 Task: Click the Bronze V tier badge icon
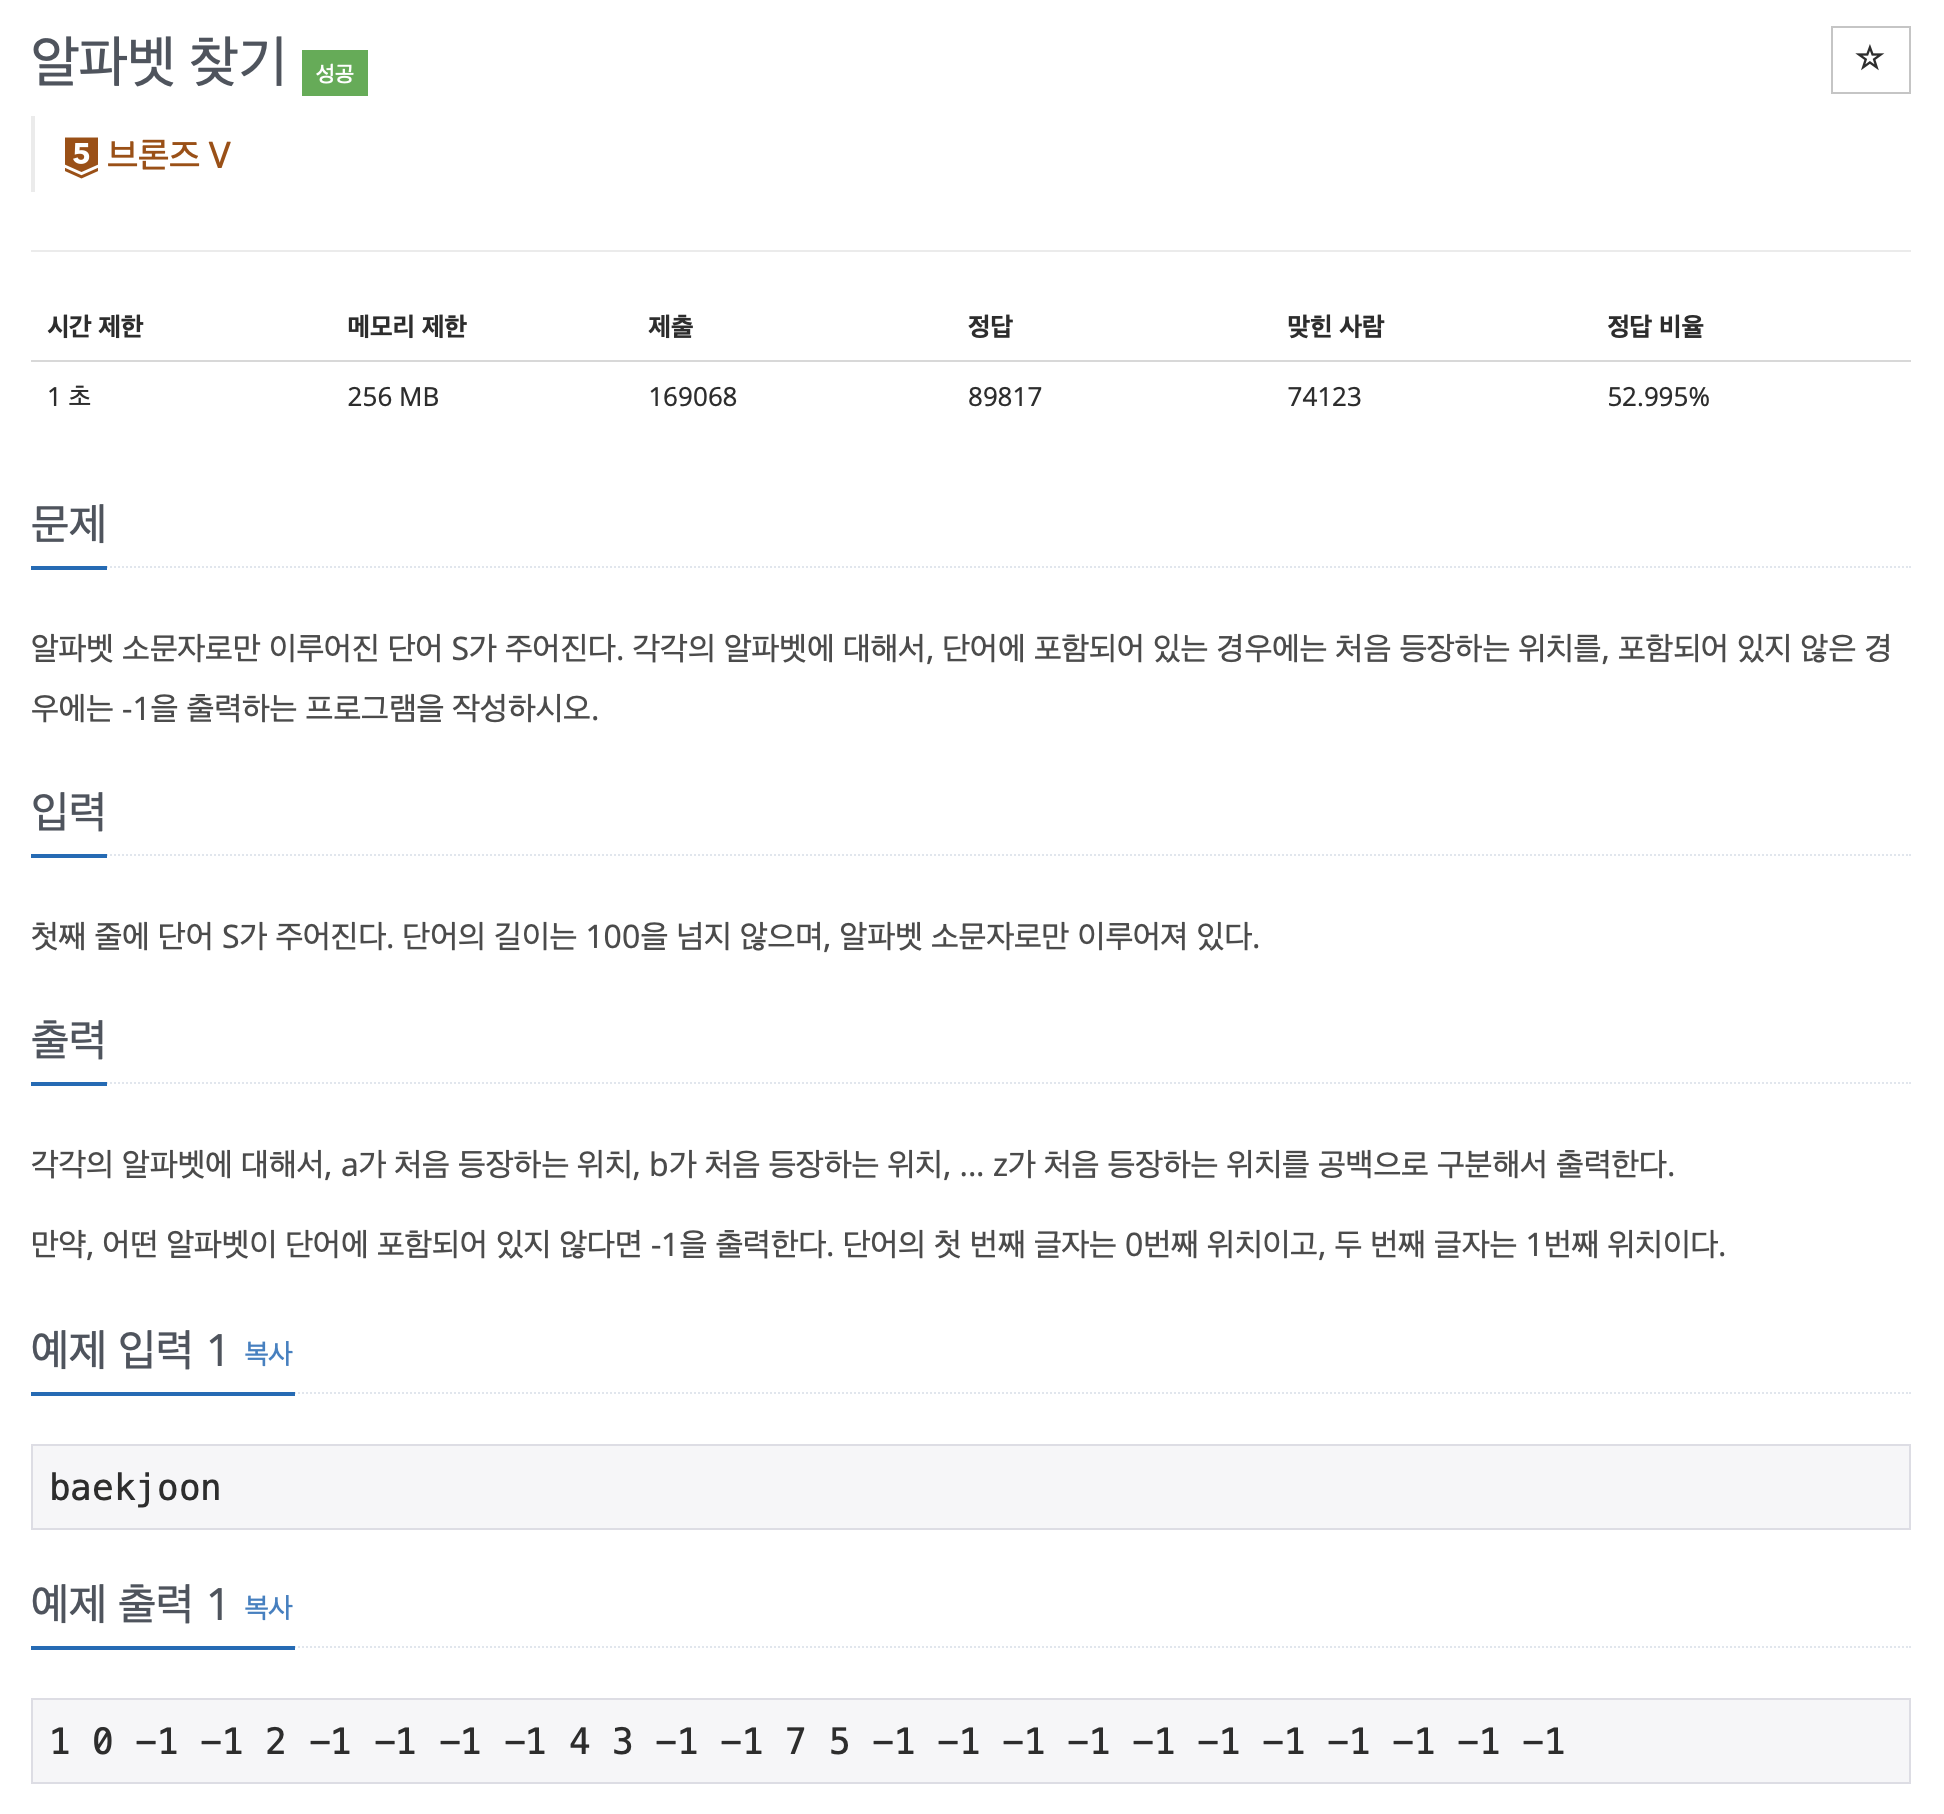pos(81,157)
